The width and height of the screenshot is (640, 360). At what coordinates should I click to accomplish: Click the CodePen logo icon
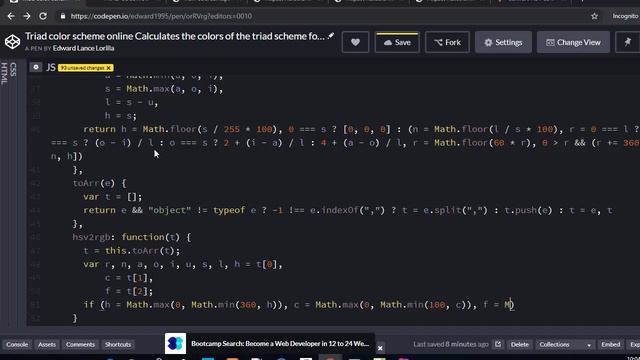tap(12, 42)
